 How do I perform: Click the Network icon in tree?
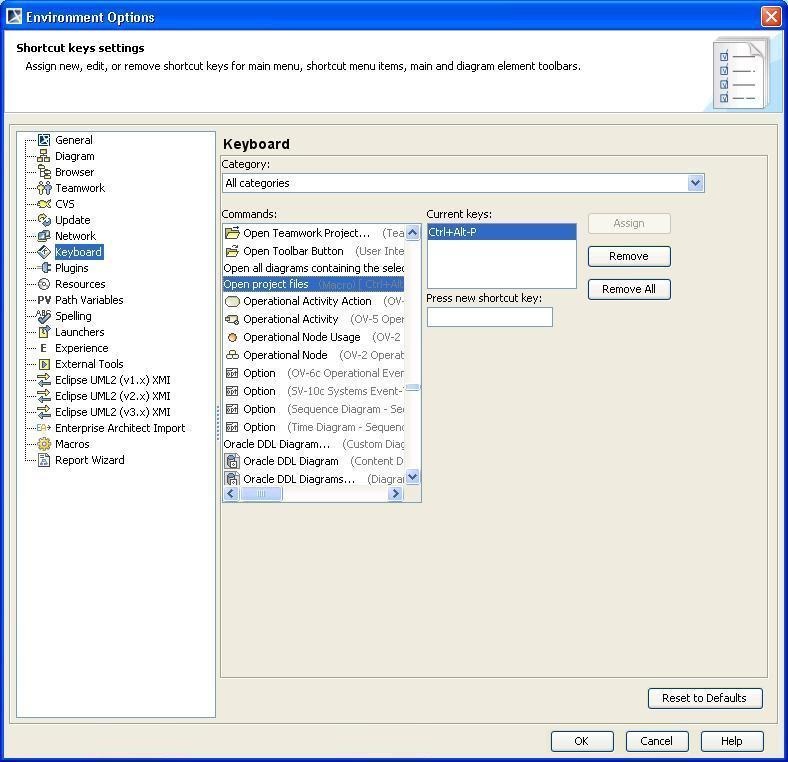[x=44, y=236]
